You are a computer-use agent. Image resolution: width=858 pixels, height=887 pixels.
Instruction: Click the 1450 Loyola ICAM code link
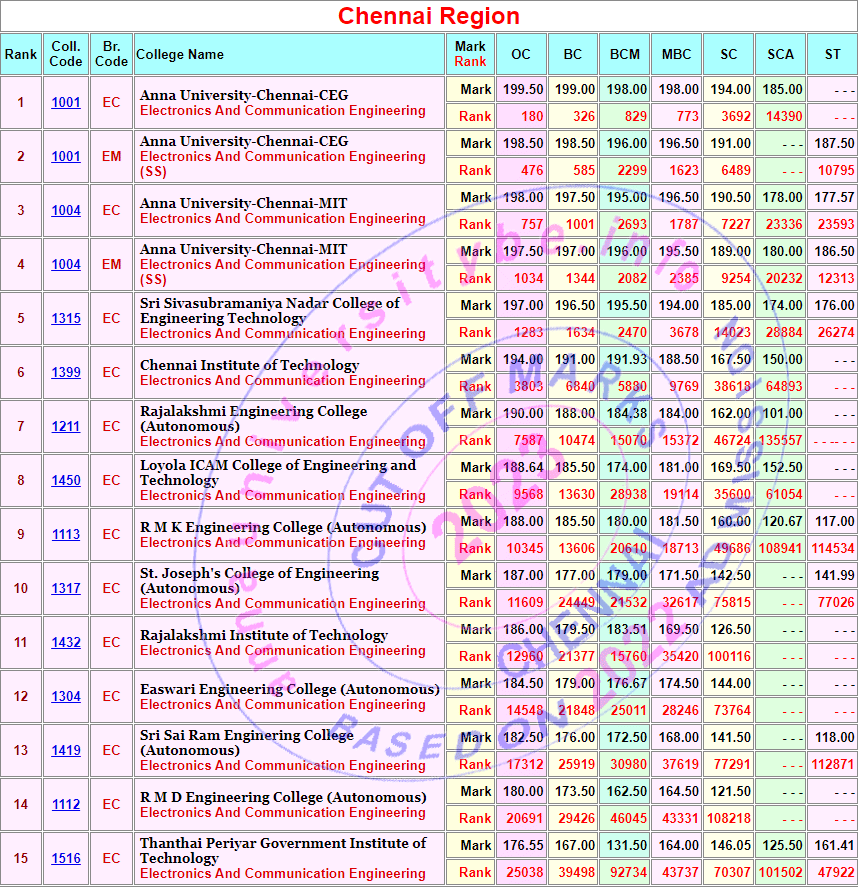(x=66, y=481)
